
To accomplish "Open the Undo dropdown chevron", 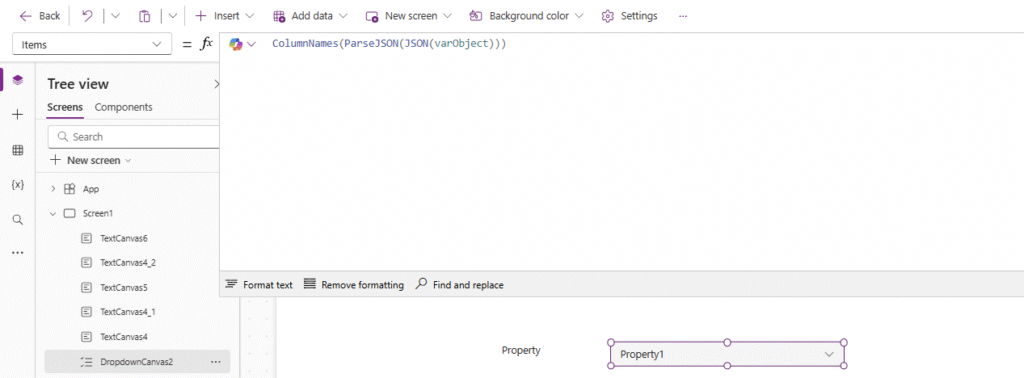I will coord(116,16).
